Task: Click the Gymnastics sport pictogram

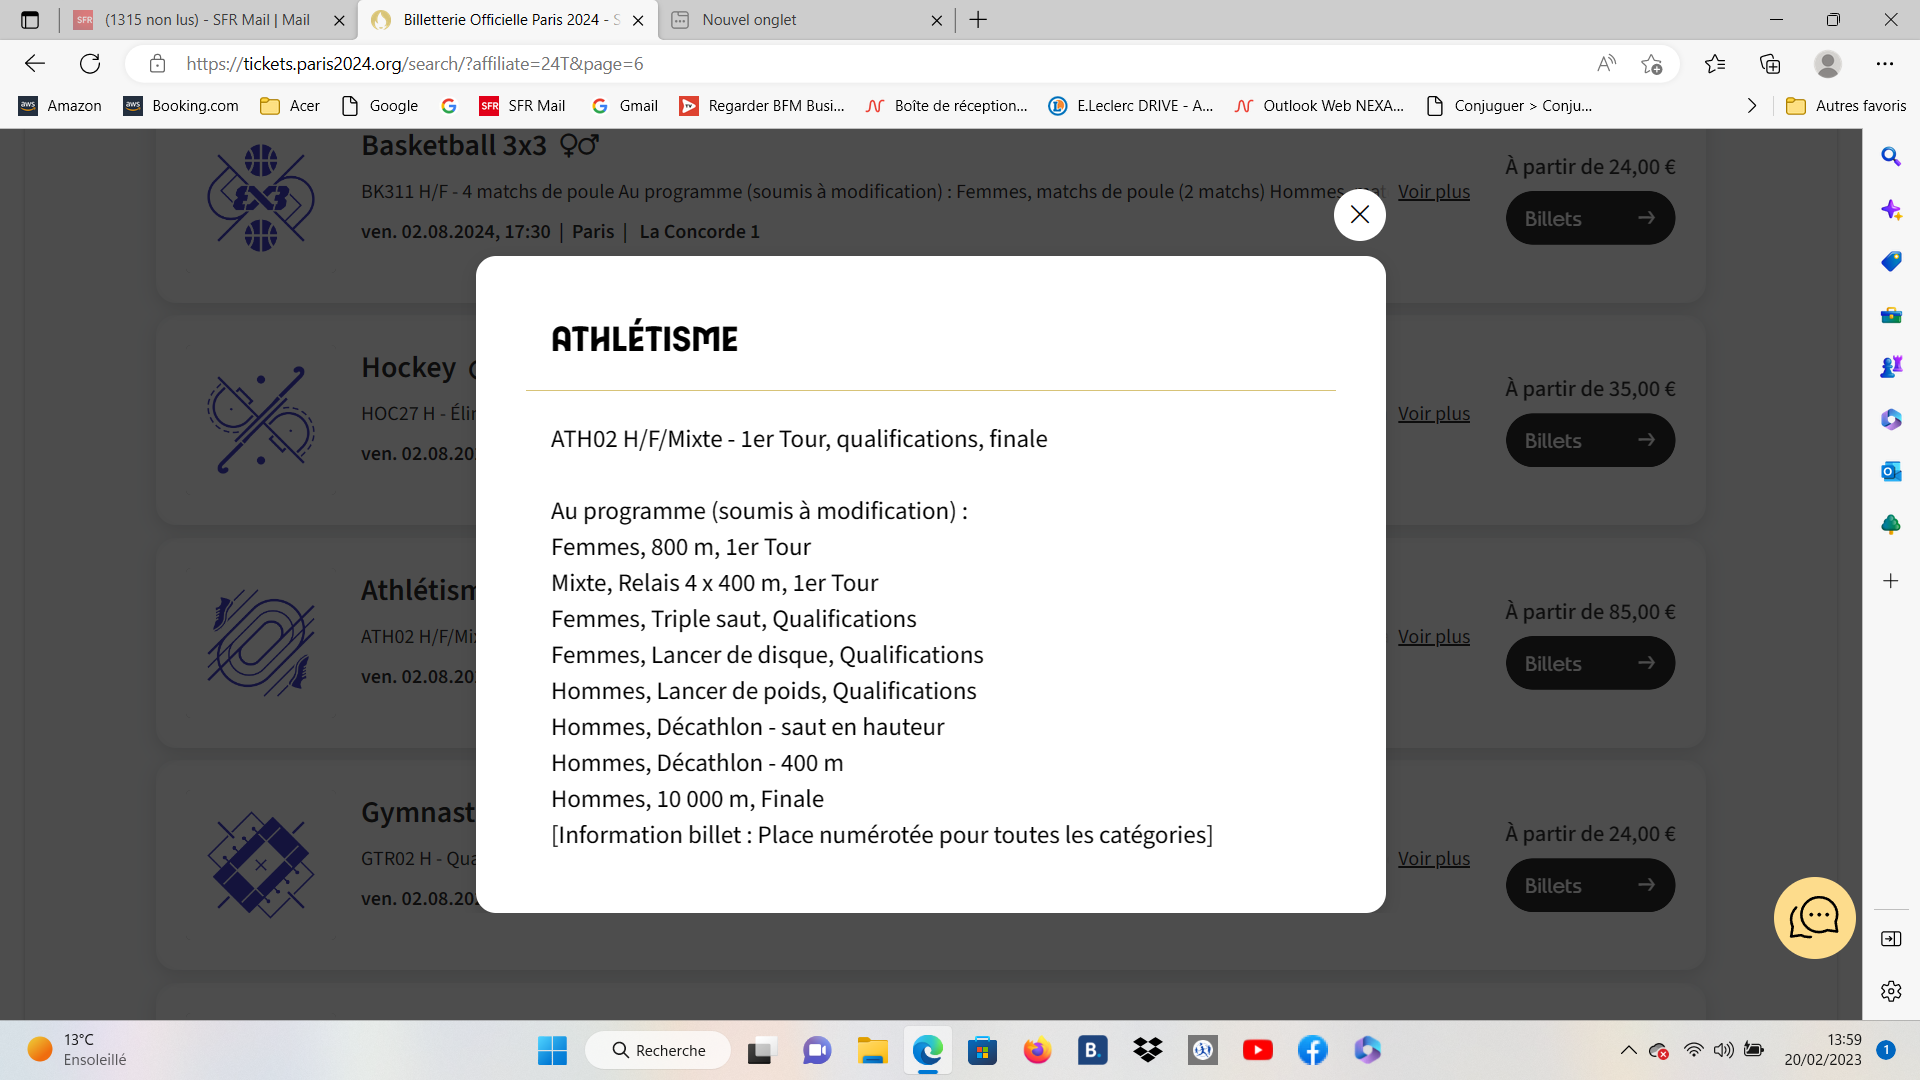Action: [x=261, y=865]
